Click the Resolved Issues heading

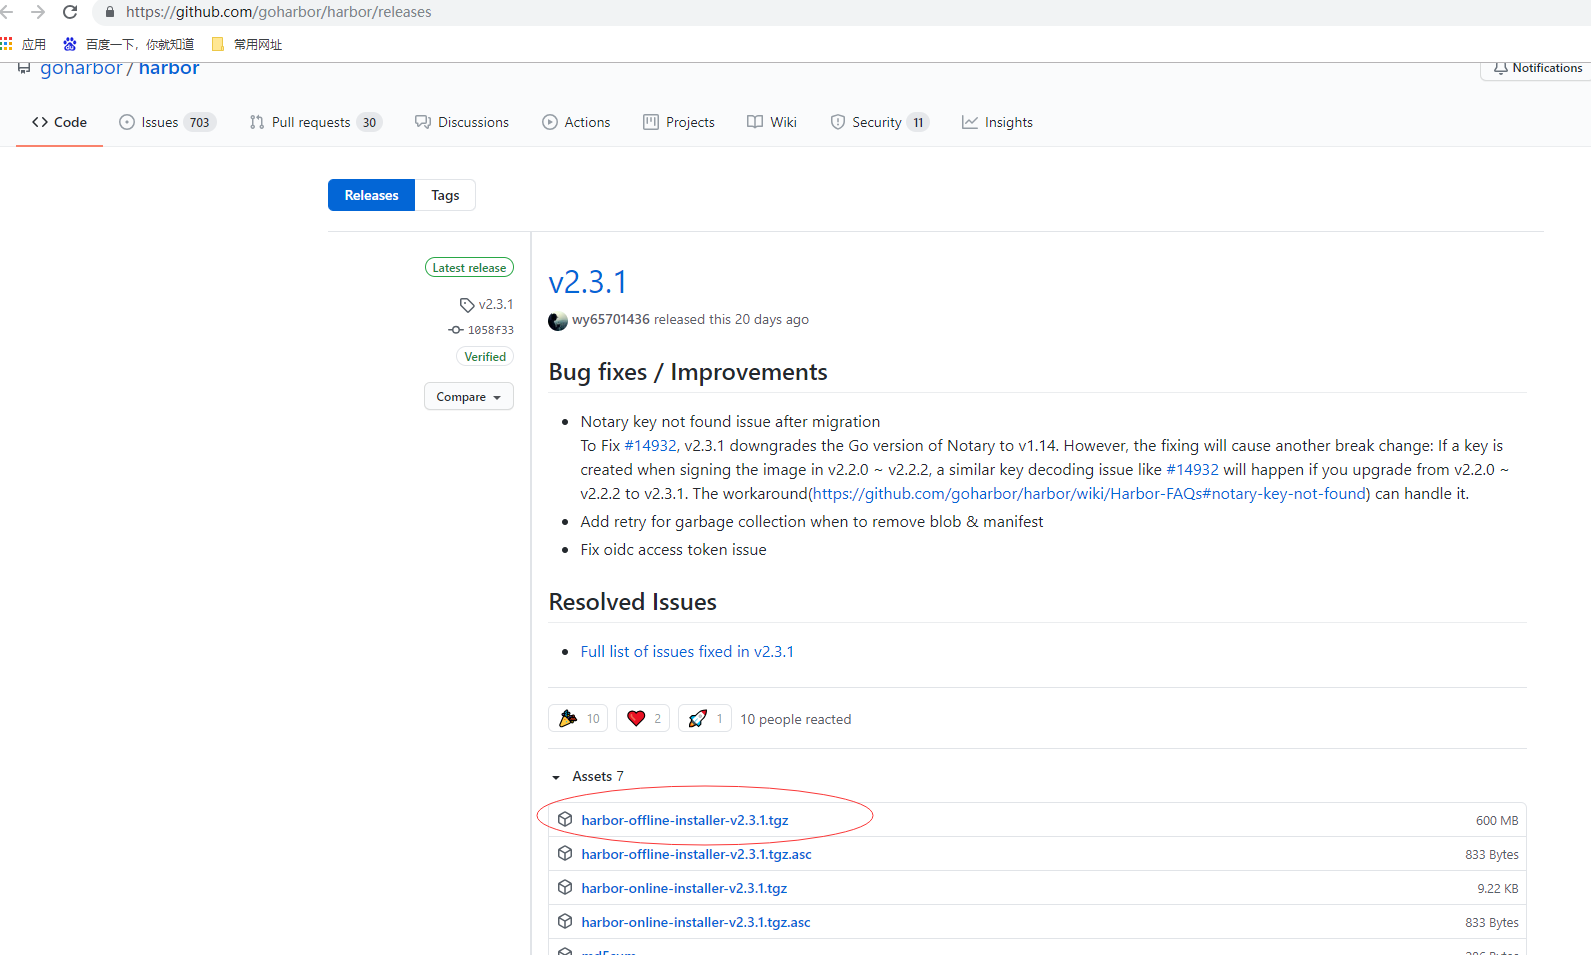click(x=633, y=602)
